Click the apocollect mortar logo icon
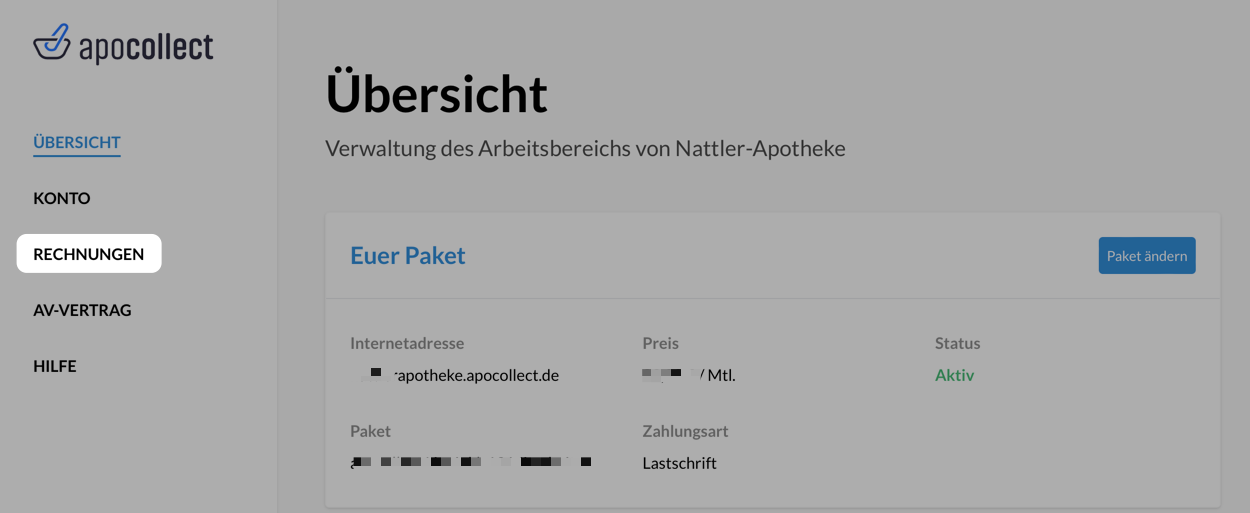Viewport: 1250px width, 513px height. pos(51,42)
